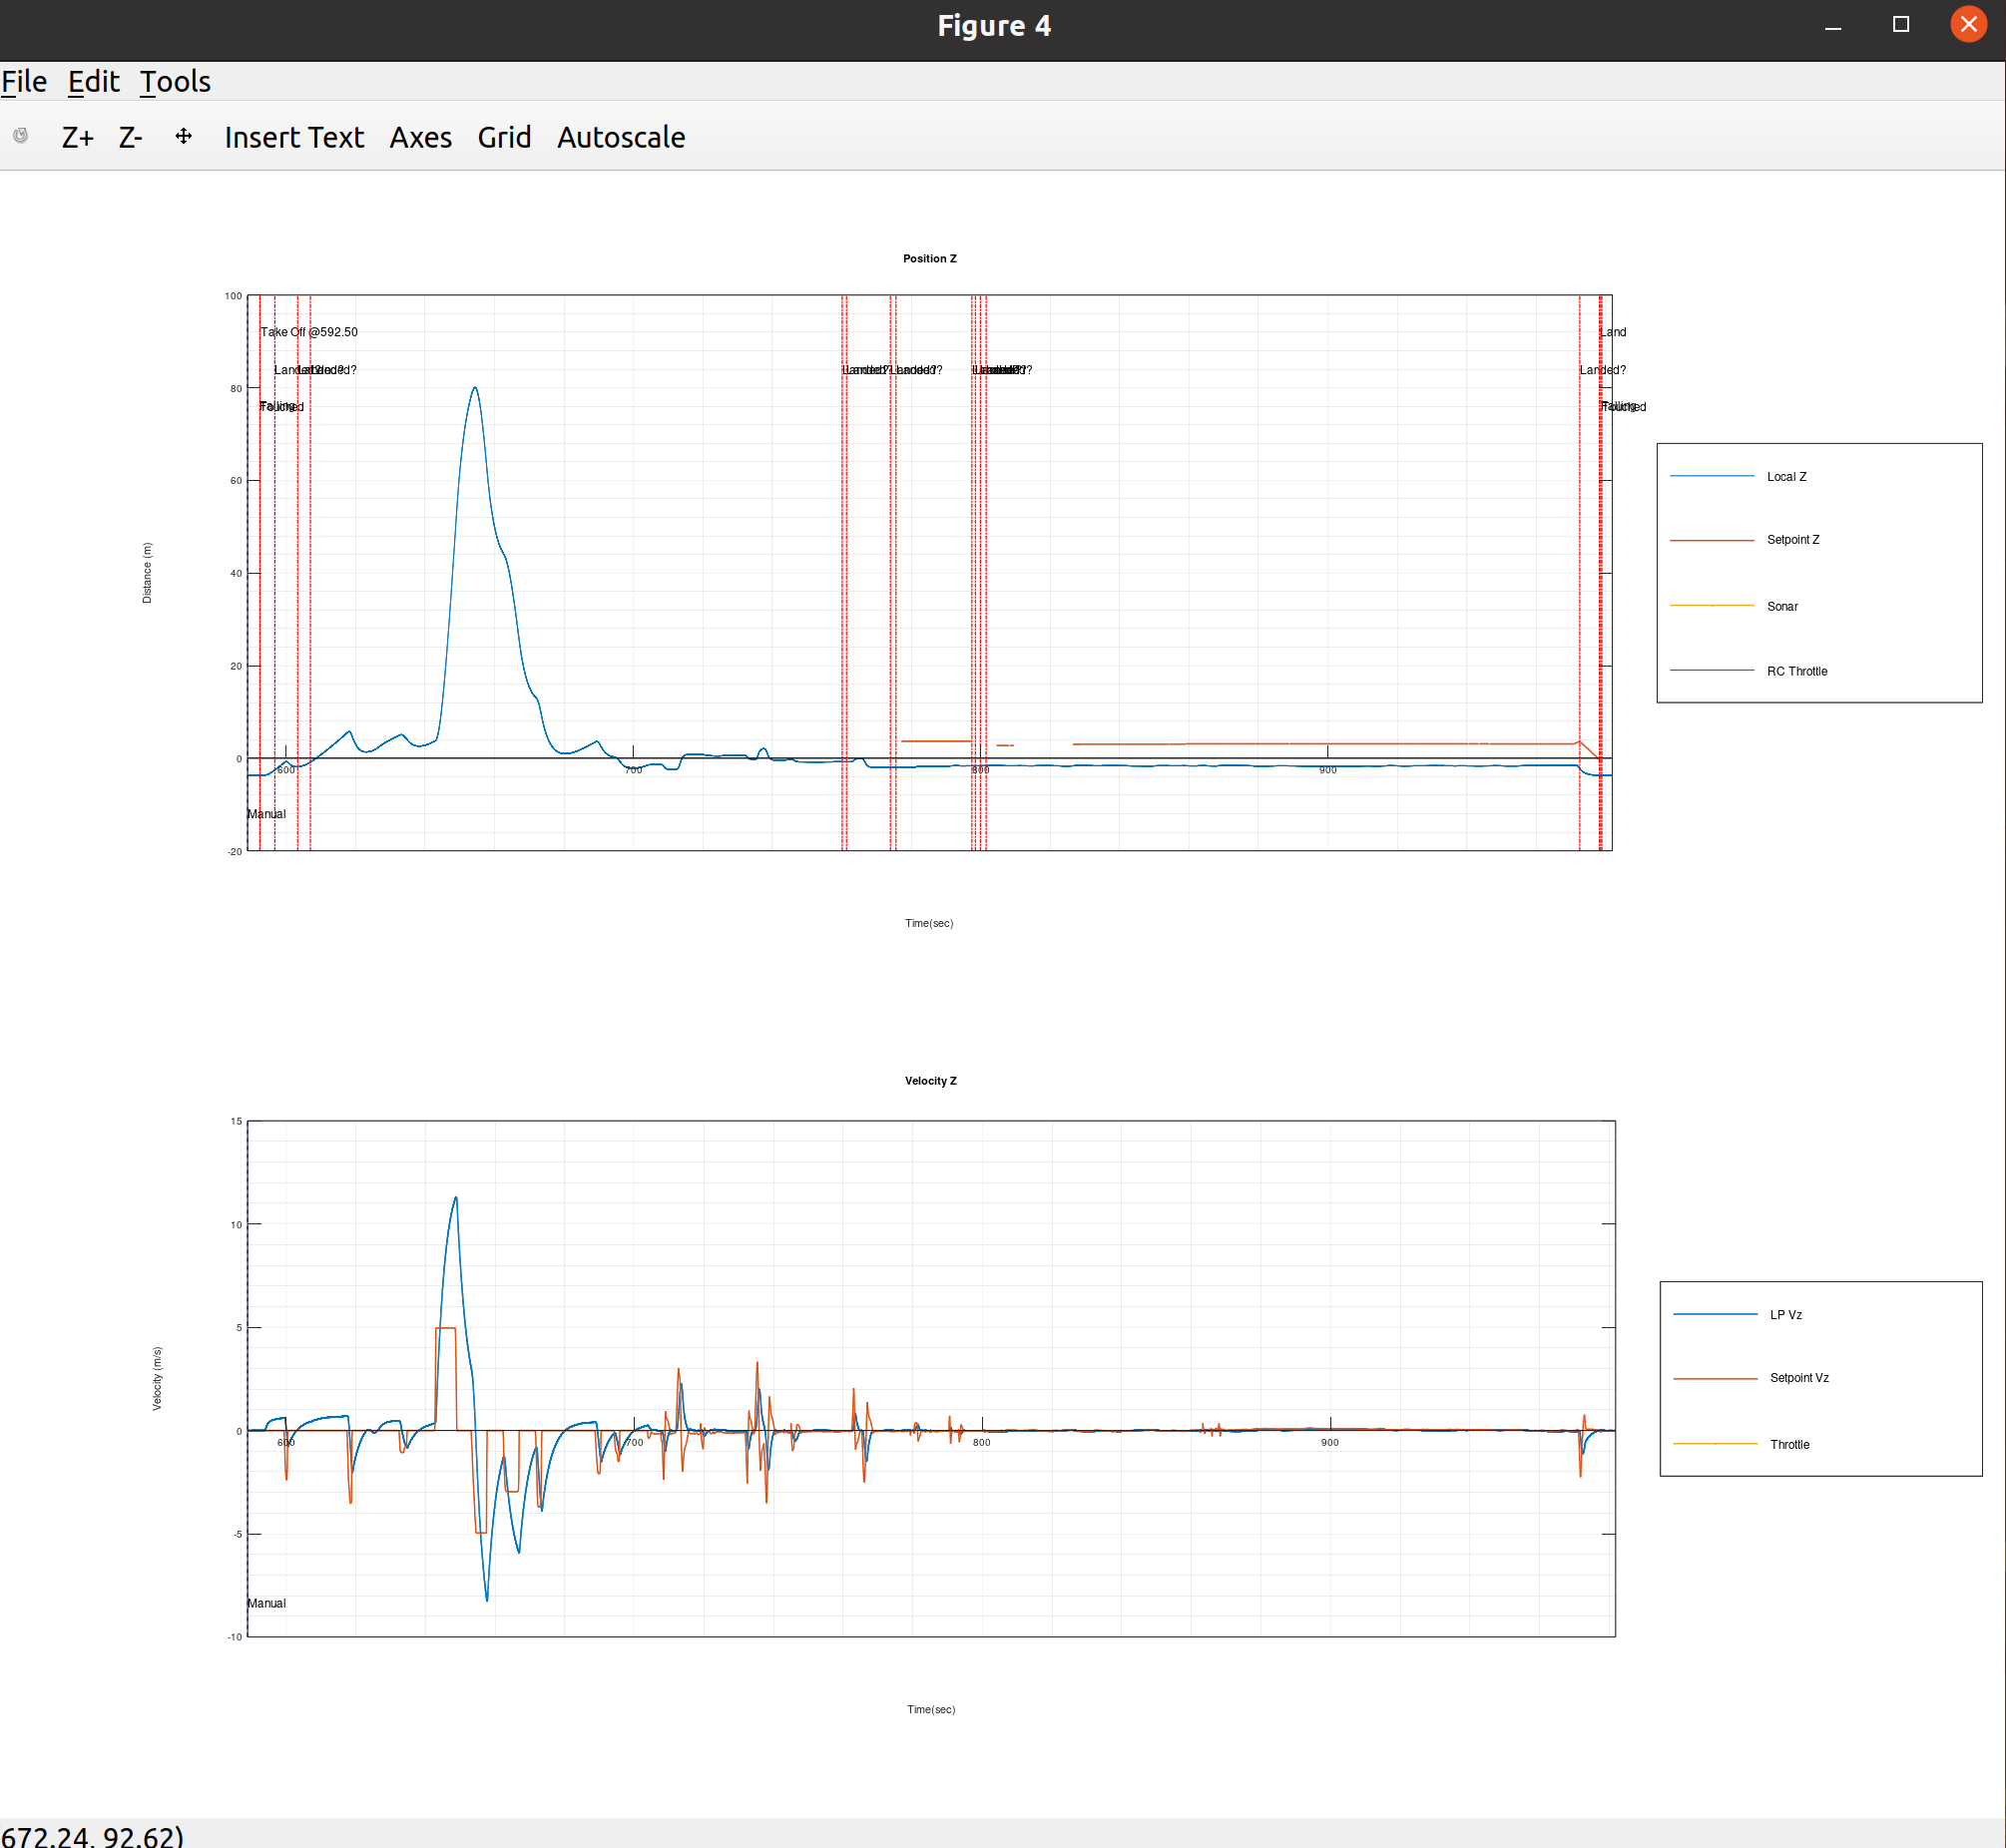Click the Position Z plot title
Image resolution: width=2006 pixels, height=1848 pixels.
[929, 258]
